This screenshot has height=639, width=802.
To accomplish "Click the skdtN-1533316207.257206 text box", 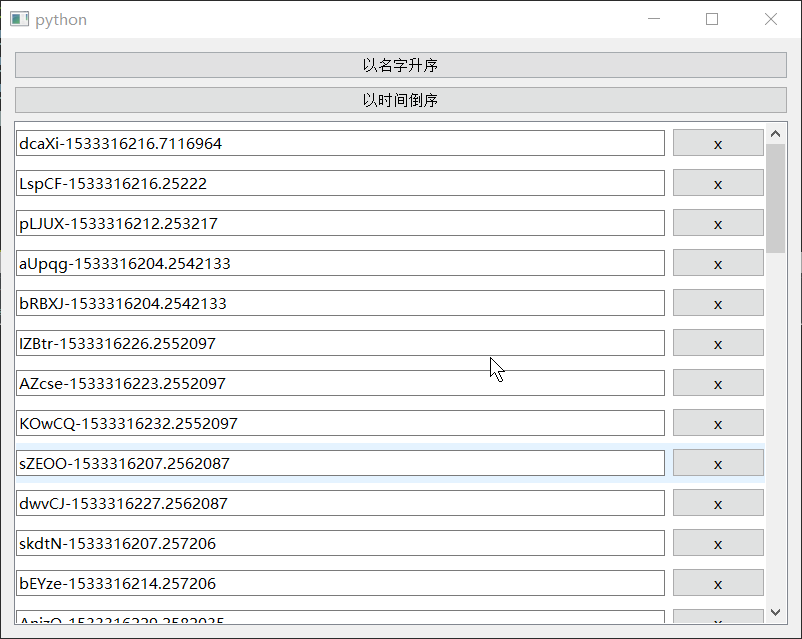I will [x=340, y=543].
